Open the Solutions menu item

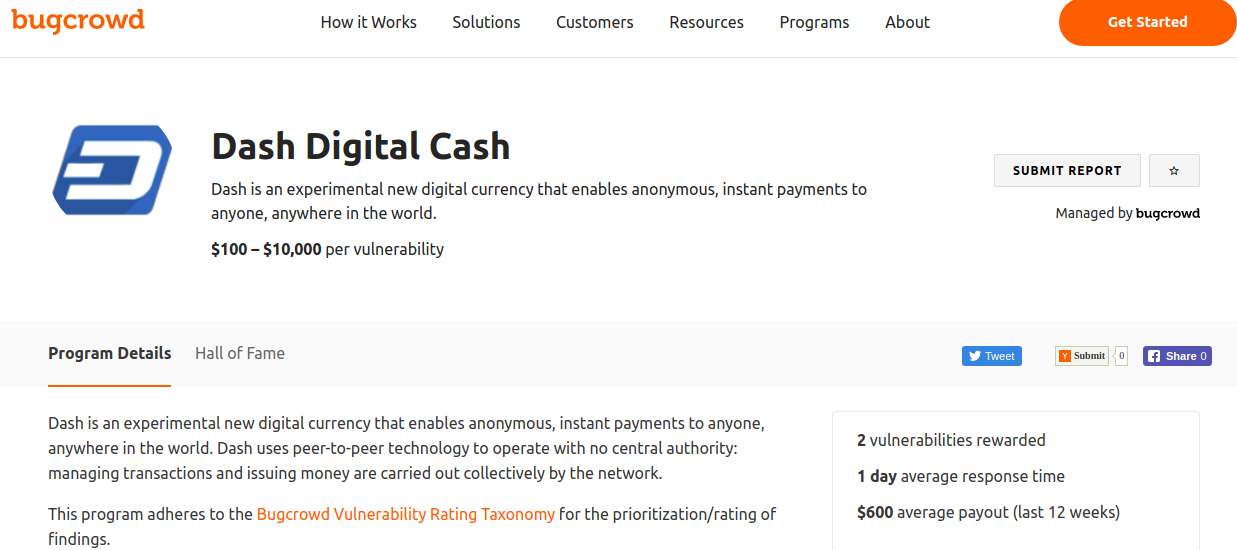click(x=486, y=22)
